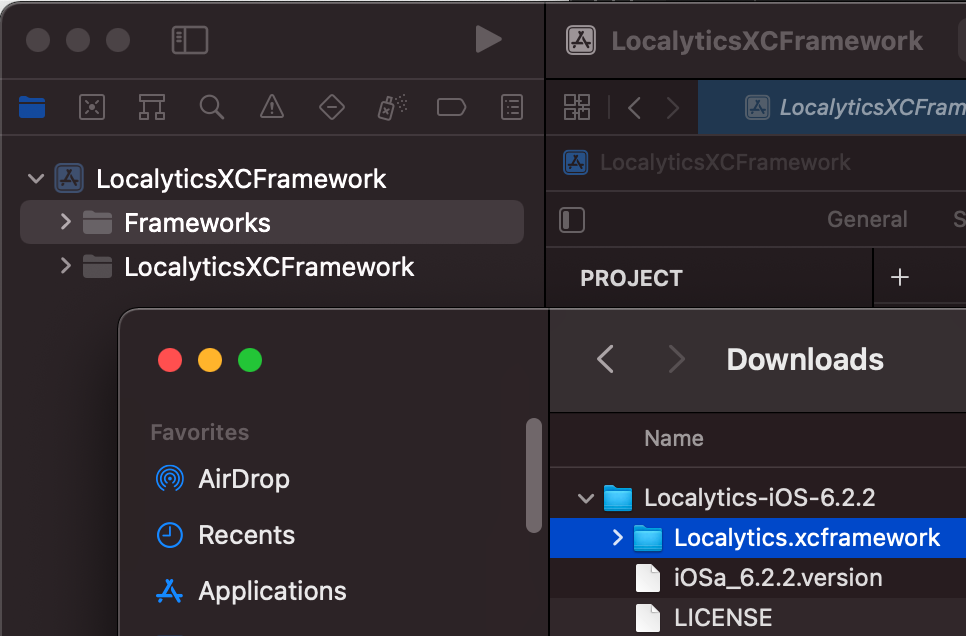Expand the Frameworks group

[66, 222]
